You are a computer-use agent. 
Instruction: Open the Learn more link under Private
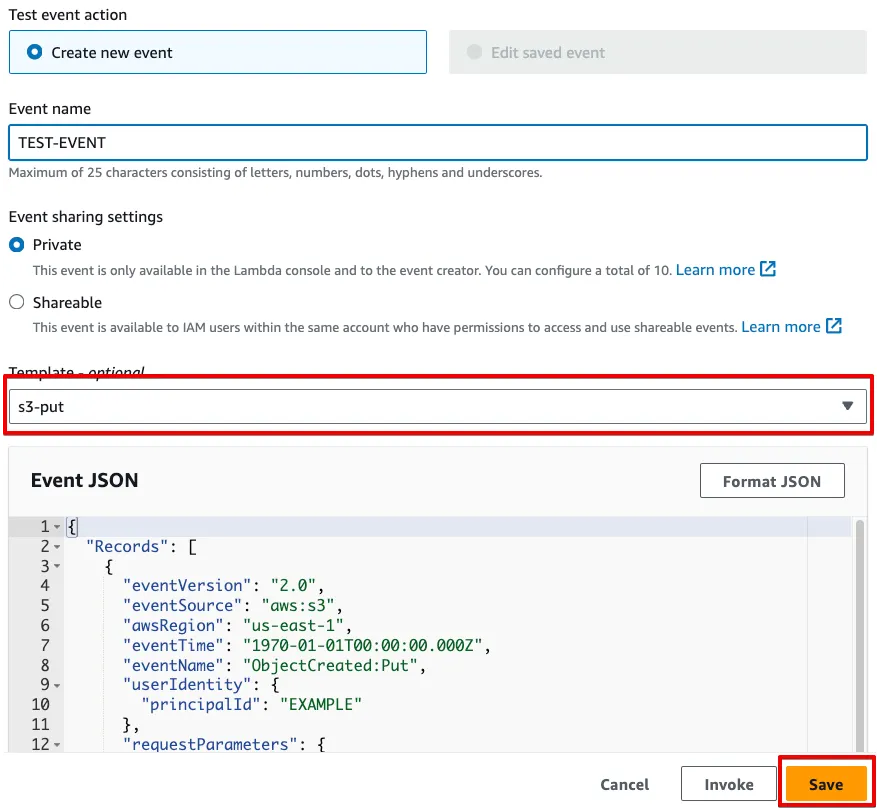click(x=715, y=270)
